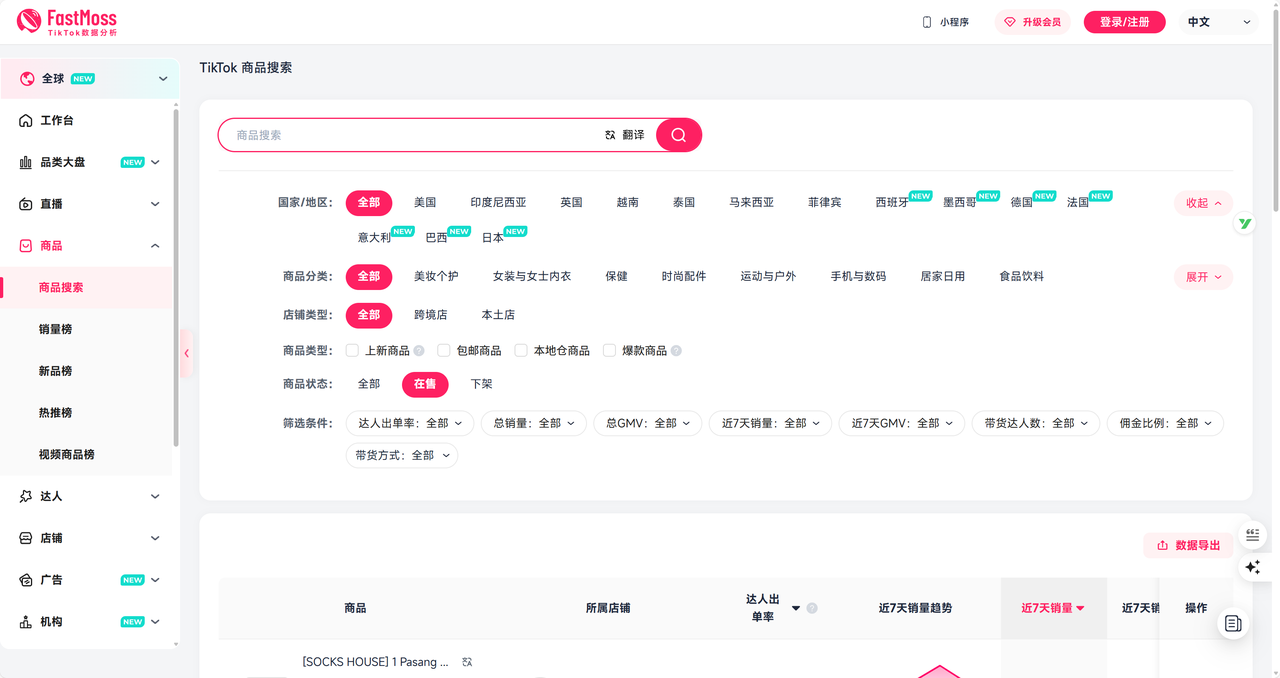
Task: Click the floating document notes icon
Action: coord(1233,624)
